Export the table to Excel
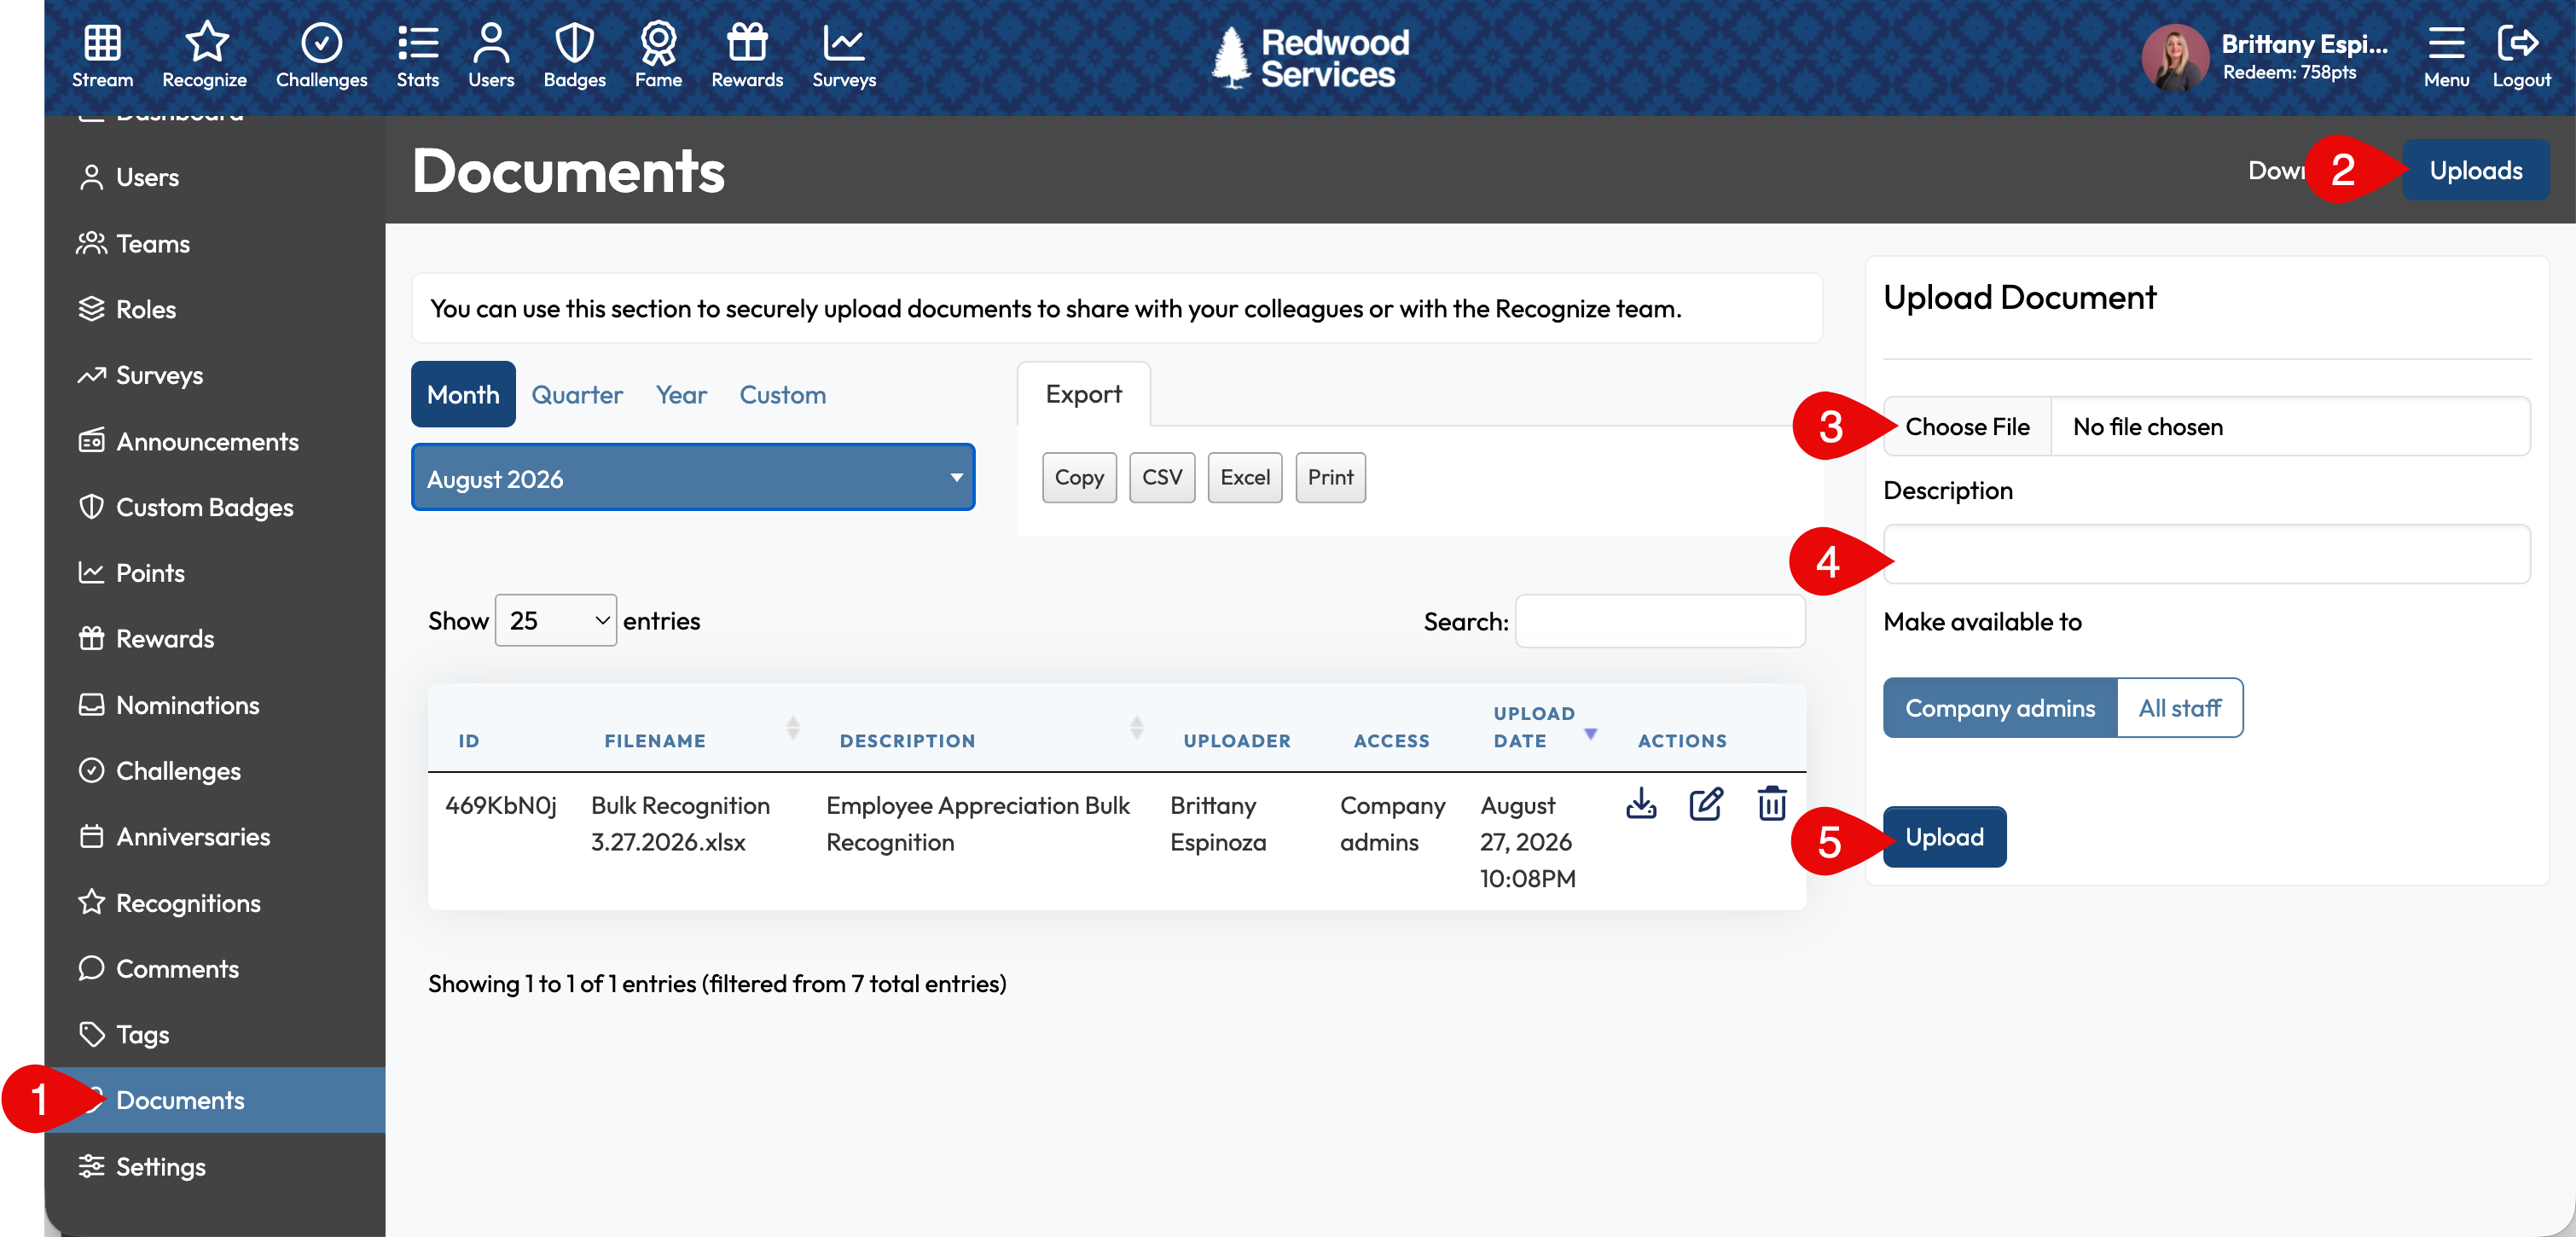 (1245, 477)
